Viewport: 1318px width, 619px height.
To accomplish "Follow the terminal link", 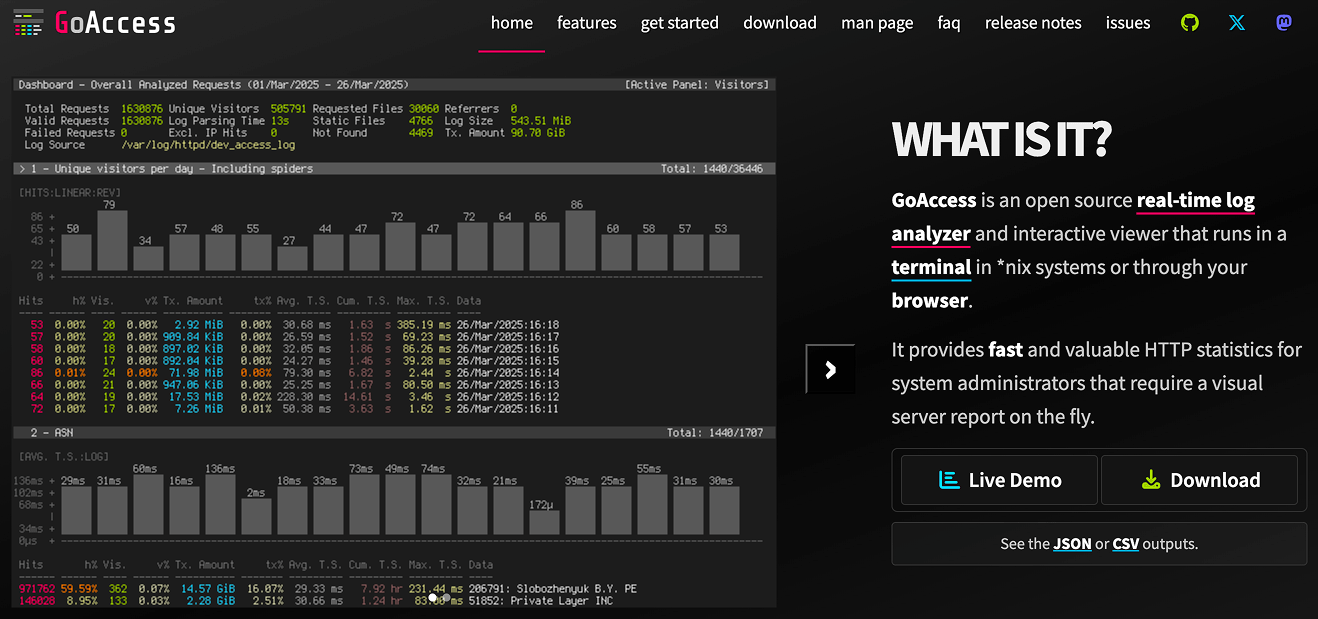I will pos(931,267).
